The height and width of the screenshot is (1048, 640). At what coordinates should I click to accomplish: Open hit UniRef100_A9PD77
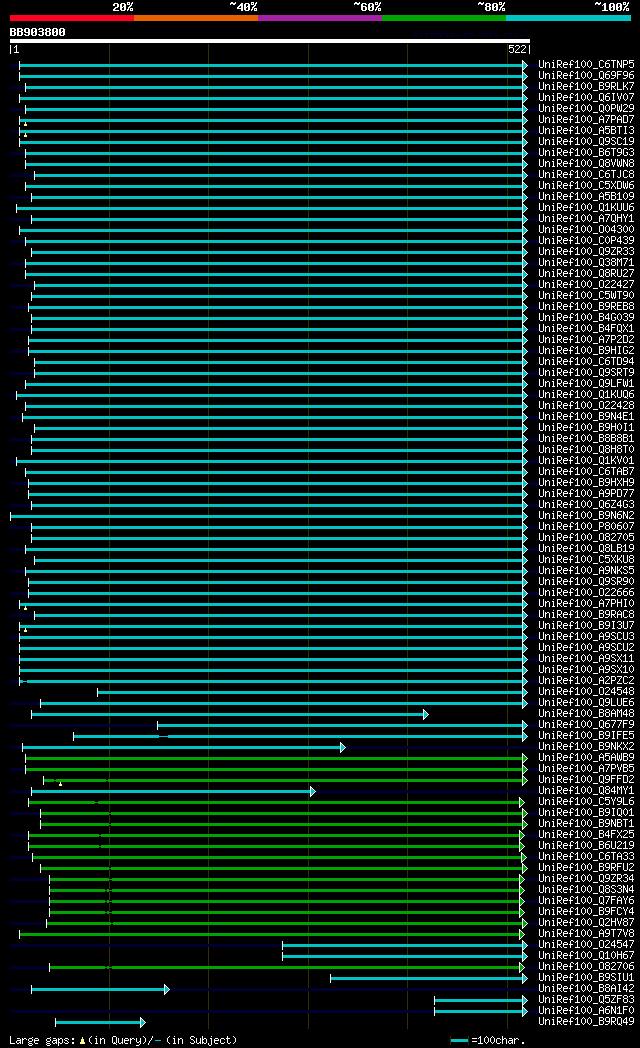586,493
